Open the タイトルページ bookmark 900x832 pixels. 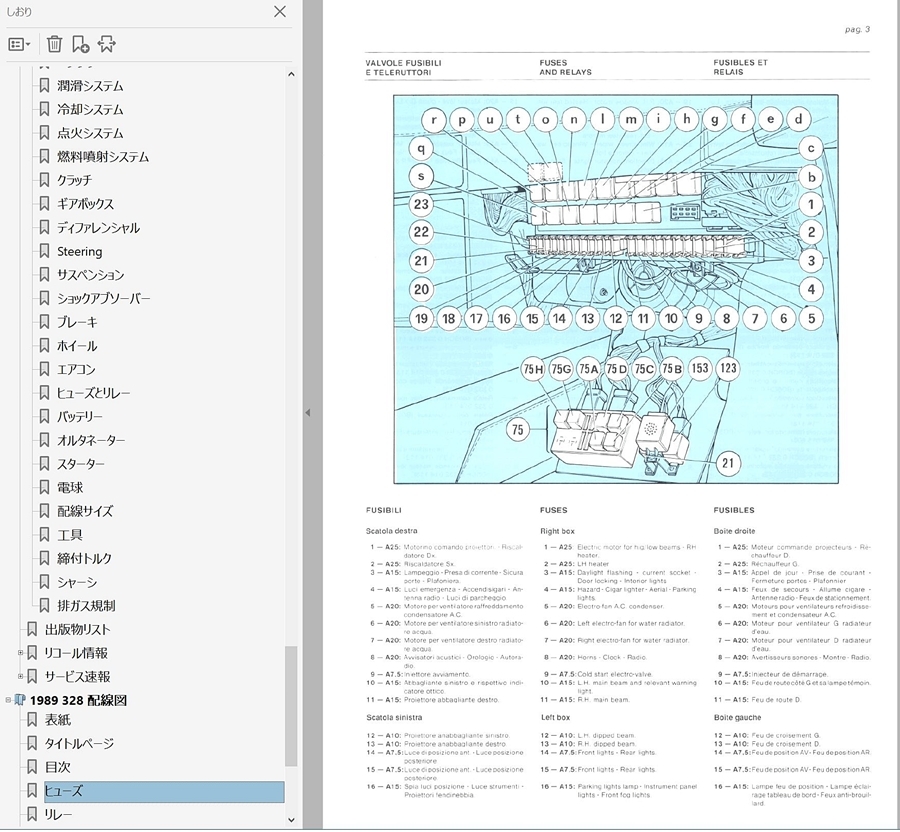79,743
